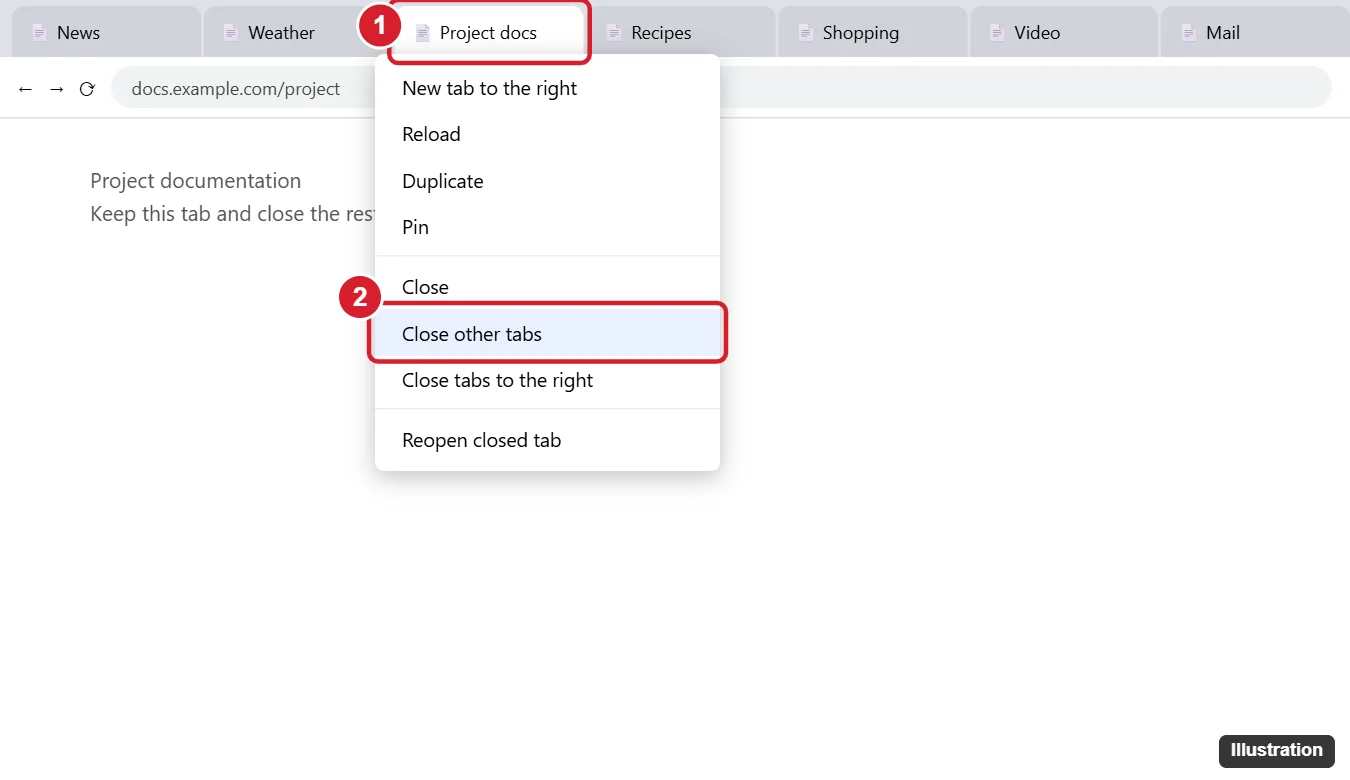Click the Mail tab page icon
Viewport: 1350px width, 780px height.
[1189, 33]
